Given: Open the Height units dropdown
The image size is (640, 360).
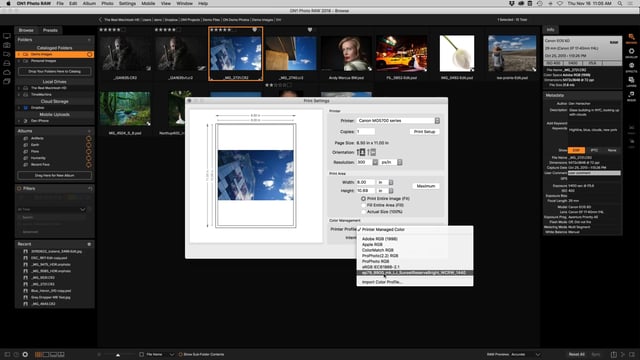Looking at the screenshot, I should pos(385,191).
